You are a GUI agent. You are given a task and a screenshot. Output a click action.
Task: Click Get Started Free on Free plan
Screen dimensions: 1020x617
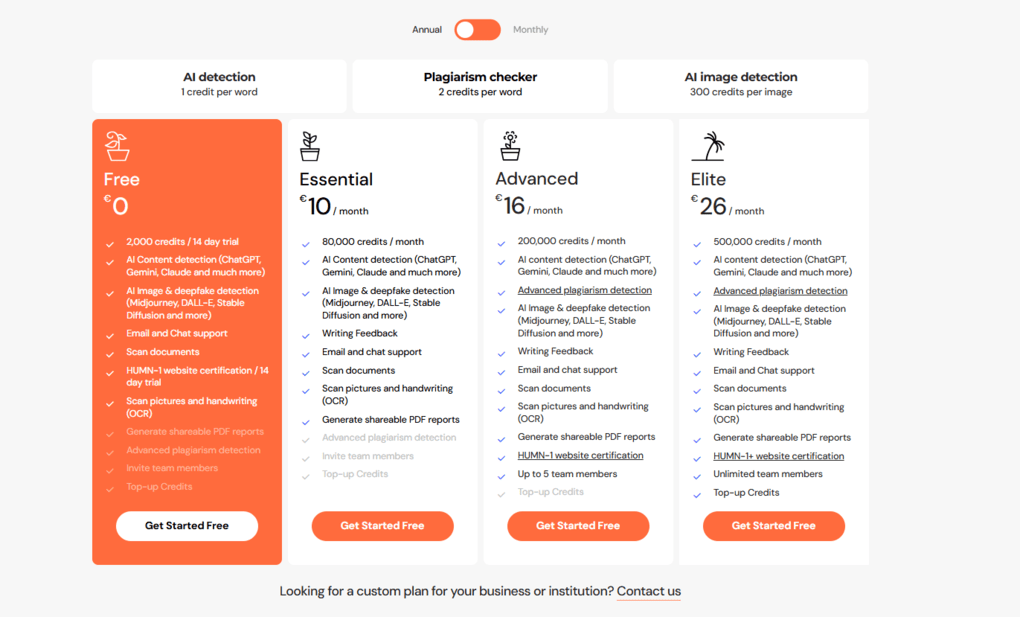pyautogui.click(x=187, y=526)
